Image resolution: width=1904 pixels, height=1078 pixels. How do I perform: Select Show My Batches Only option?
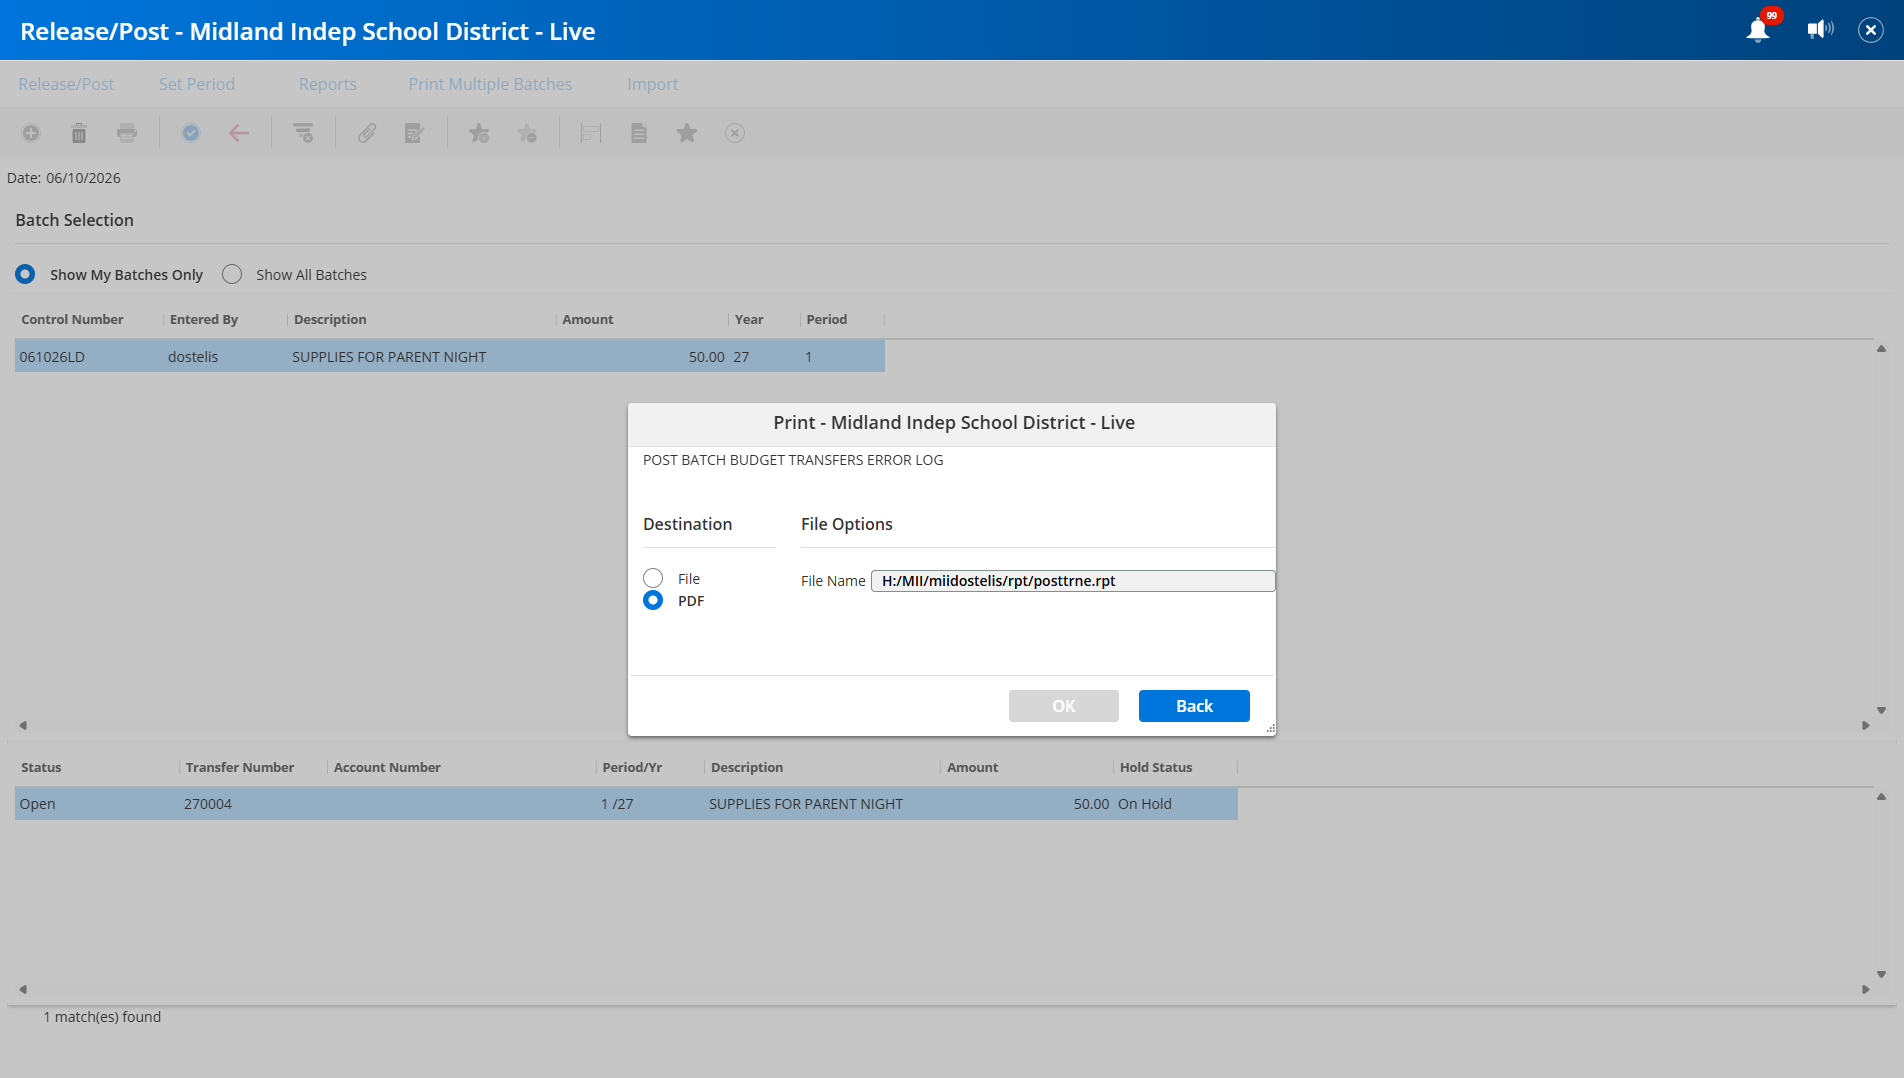click(25, 274)
